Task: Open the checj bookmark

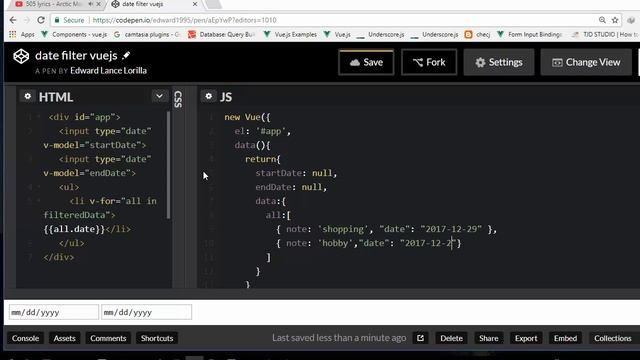Action: click(x=478, y=35)
